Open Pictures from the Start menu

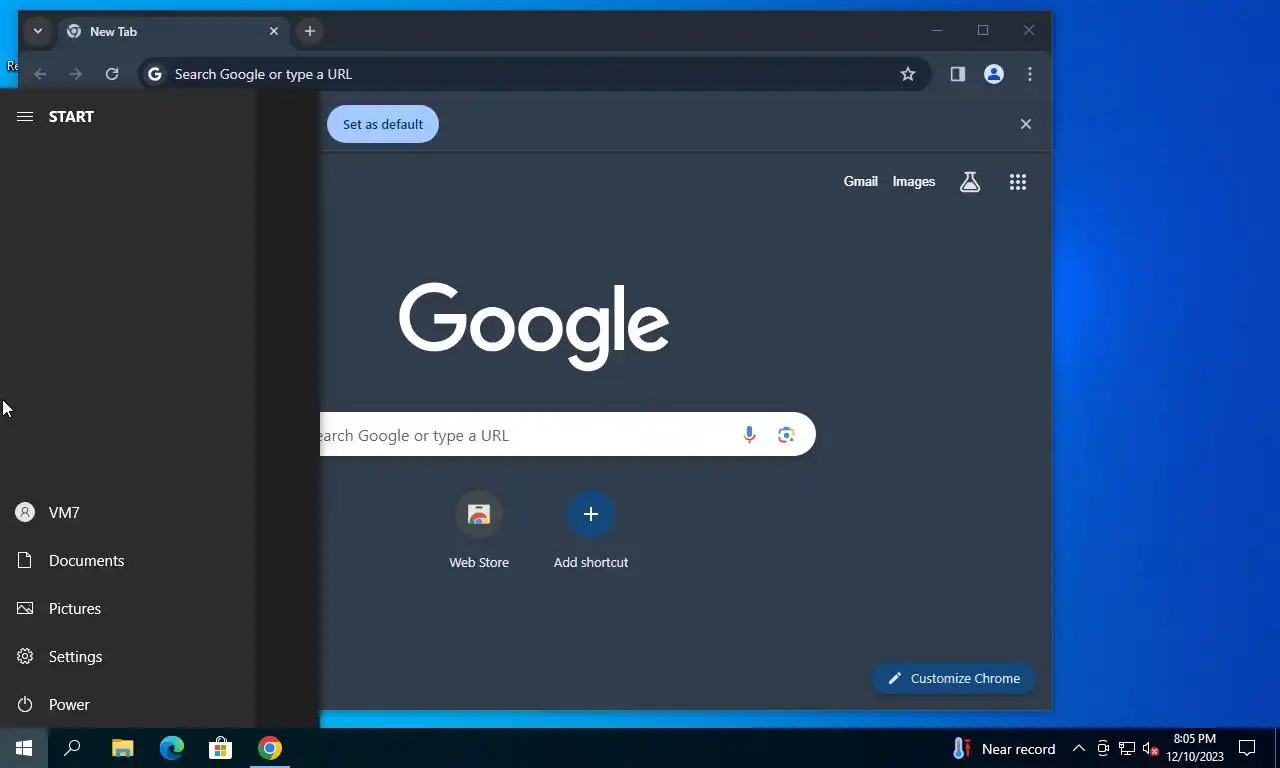pos(128,608)
